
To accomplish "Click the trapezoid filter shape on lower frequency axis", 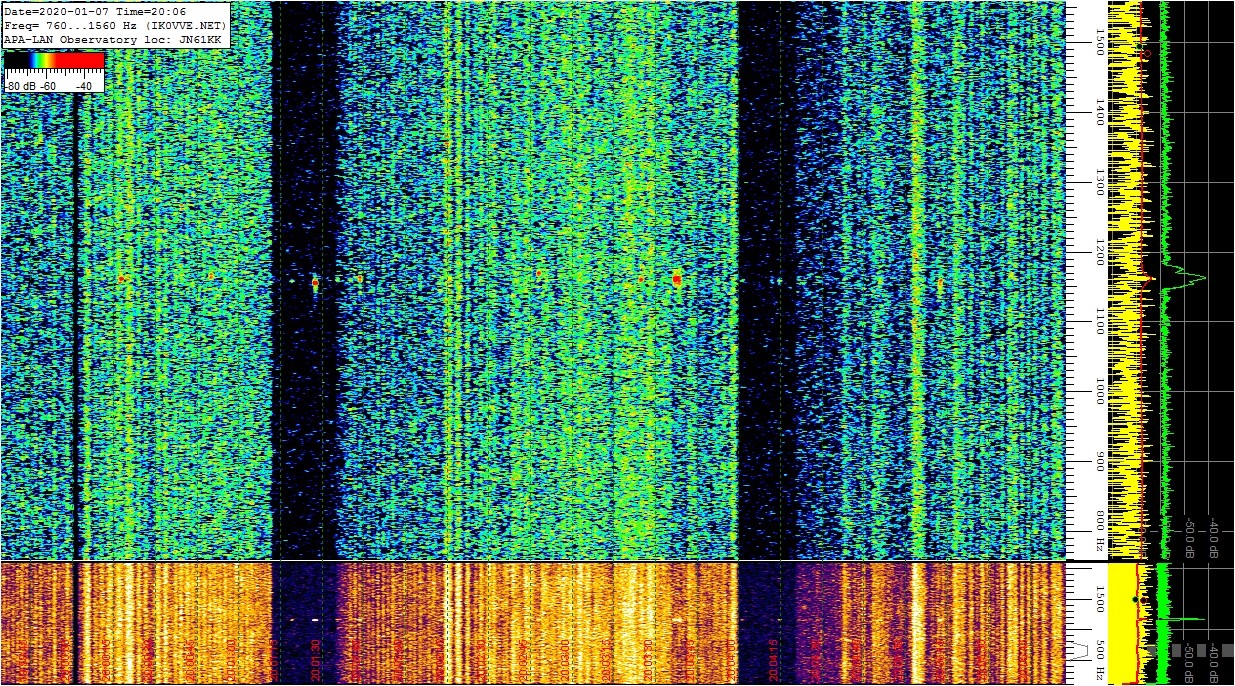I will tap(1081, 650).
